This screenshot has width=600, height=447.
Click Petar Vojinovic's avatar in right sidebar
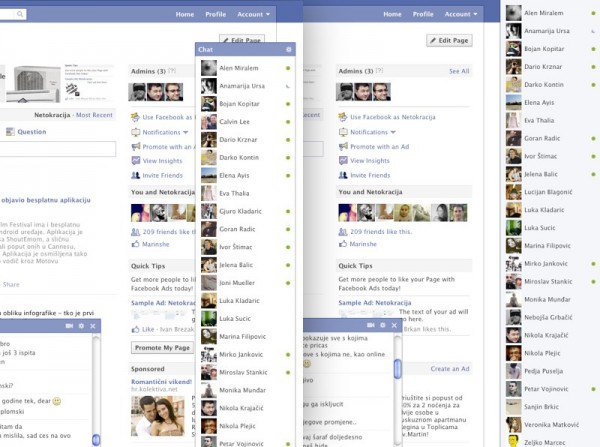click(x=514, y=389)
